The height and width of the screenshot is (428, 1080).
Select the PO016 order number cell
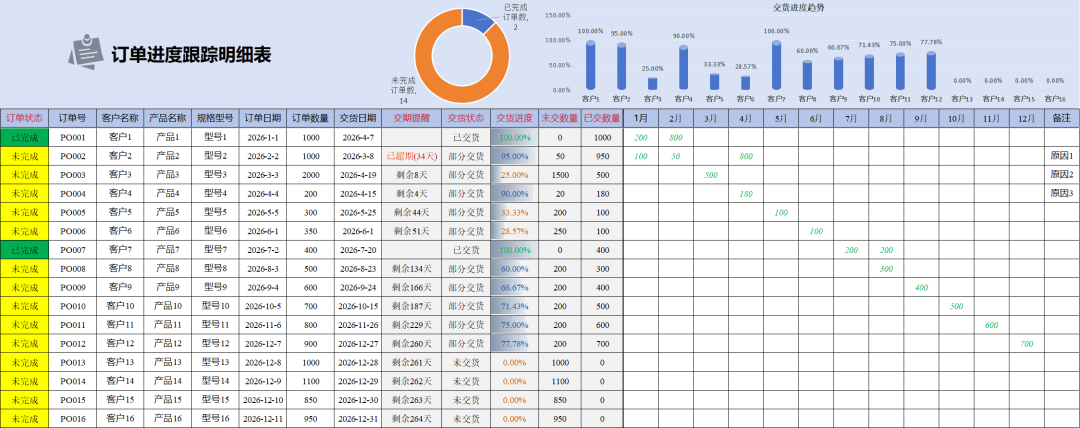[73, 419]
